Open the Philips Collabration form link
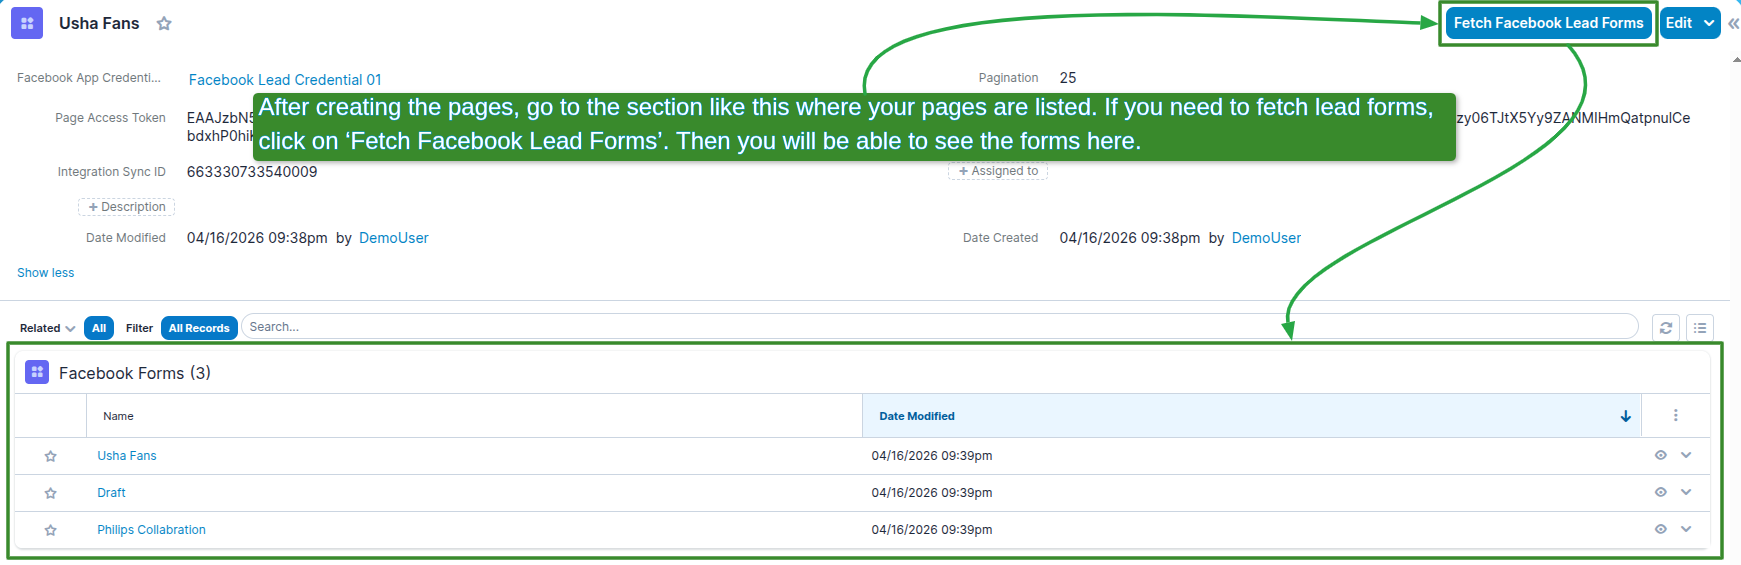Screen dimensions: 1741x565 [151, 530]
